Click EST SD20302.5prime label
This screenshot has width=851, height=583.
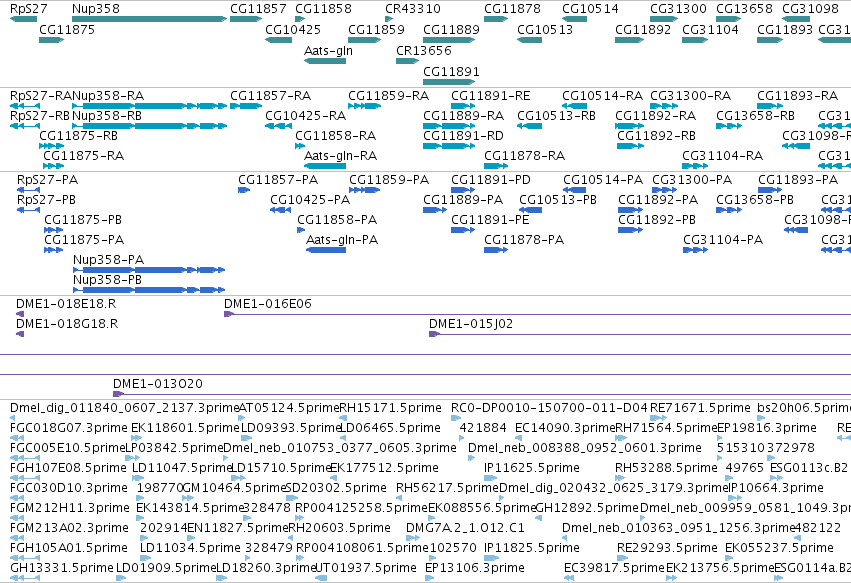(336, 488)
